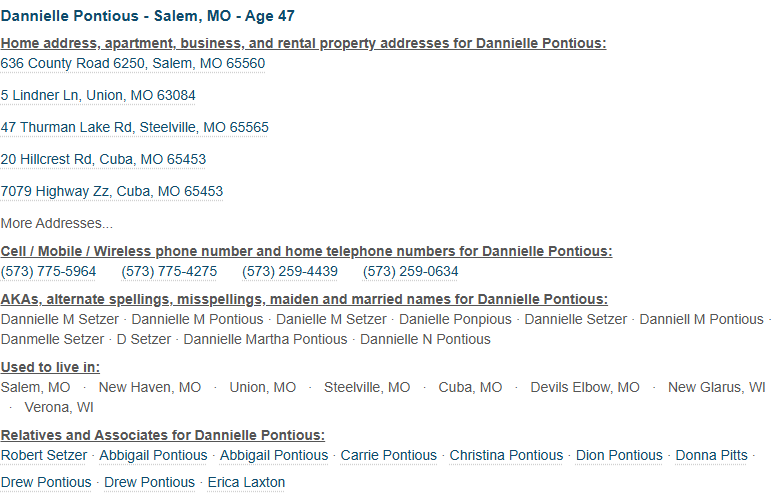Open phone number (573) 259-0634
778x494 pixels.
click(410, 271)
